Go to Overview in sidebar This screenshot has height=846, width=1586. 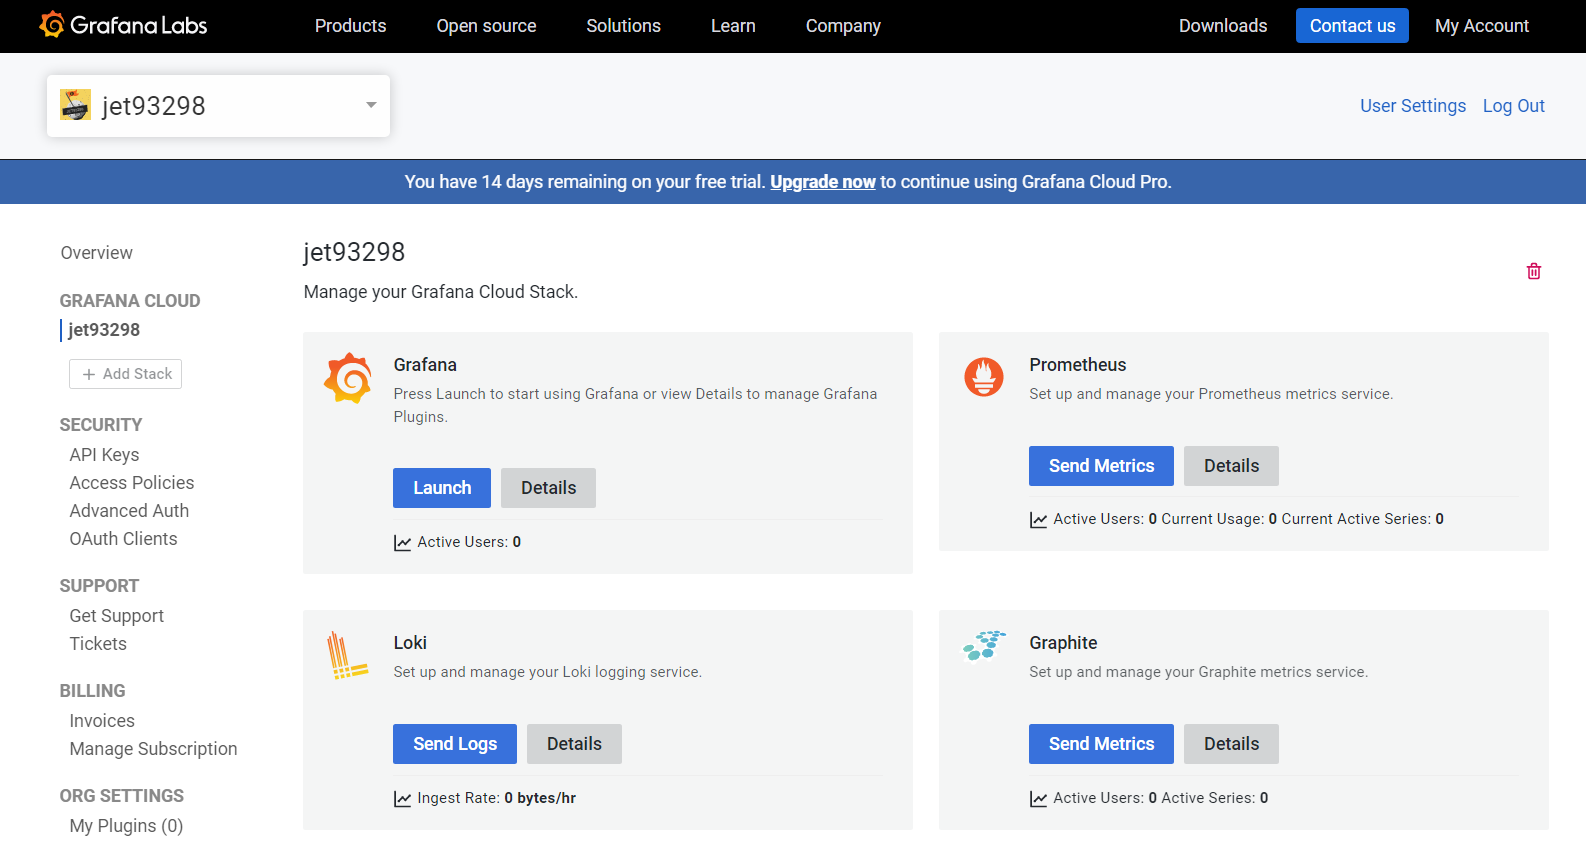click(97, 253)
